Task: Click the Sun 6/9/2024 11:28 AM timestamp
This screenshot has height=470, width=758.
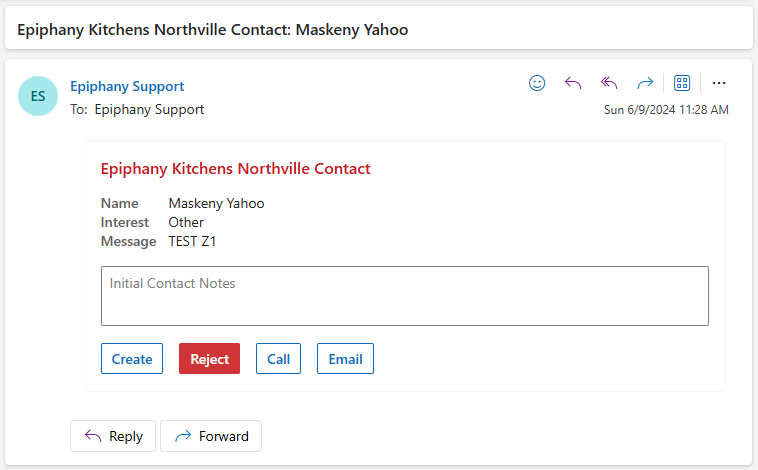Action: pyautogui.click(x=666, y=110)
